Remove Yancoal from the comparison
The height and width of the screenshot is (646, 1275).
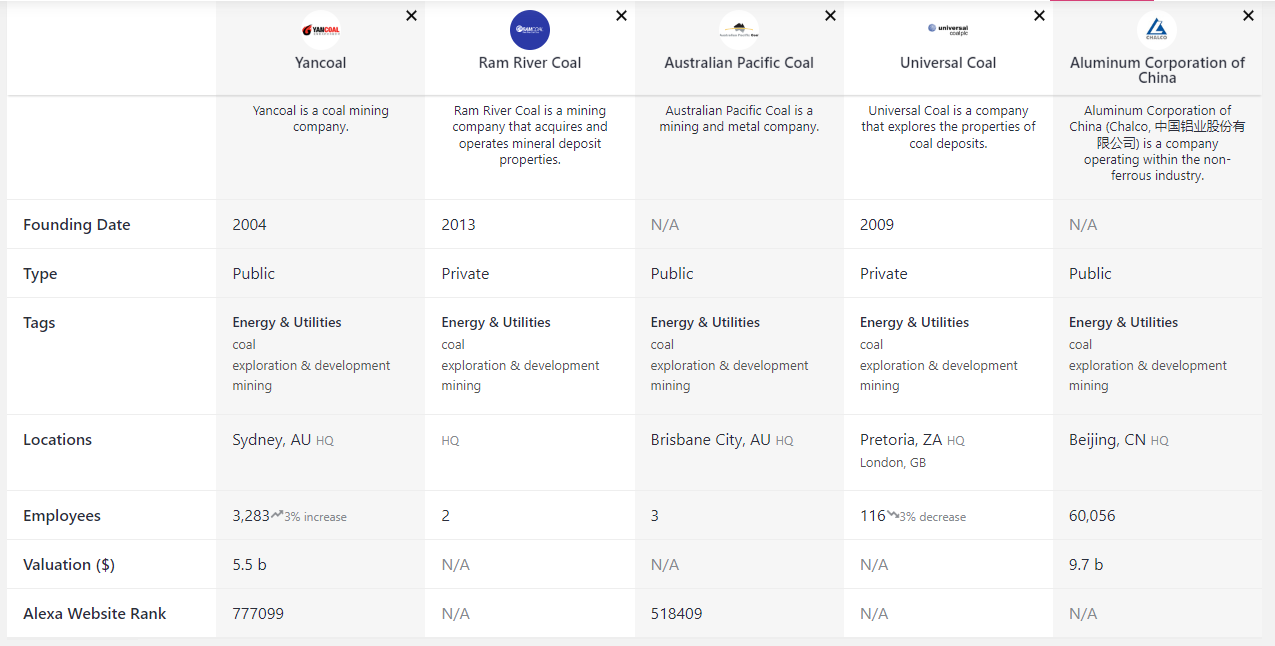412,16
